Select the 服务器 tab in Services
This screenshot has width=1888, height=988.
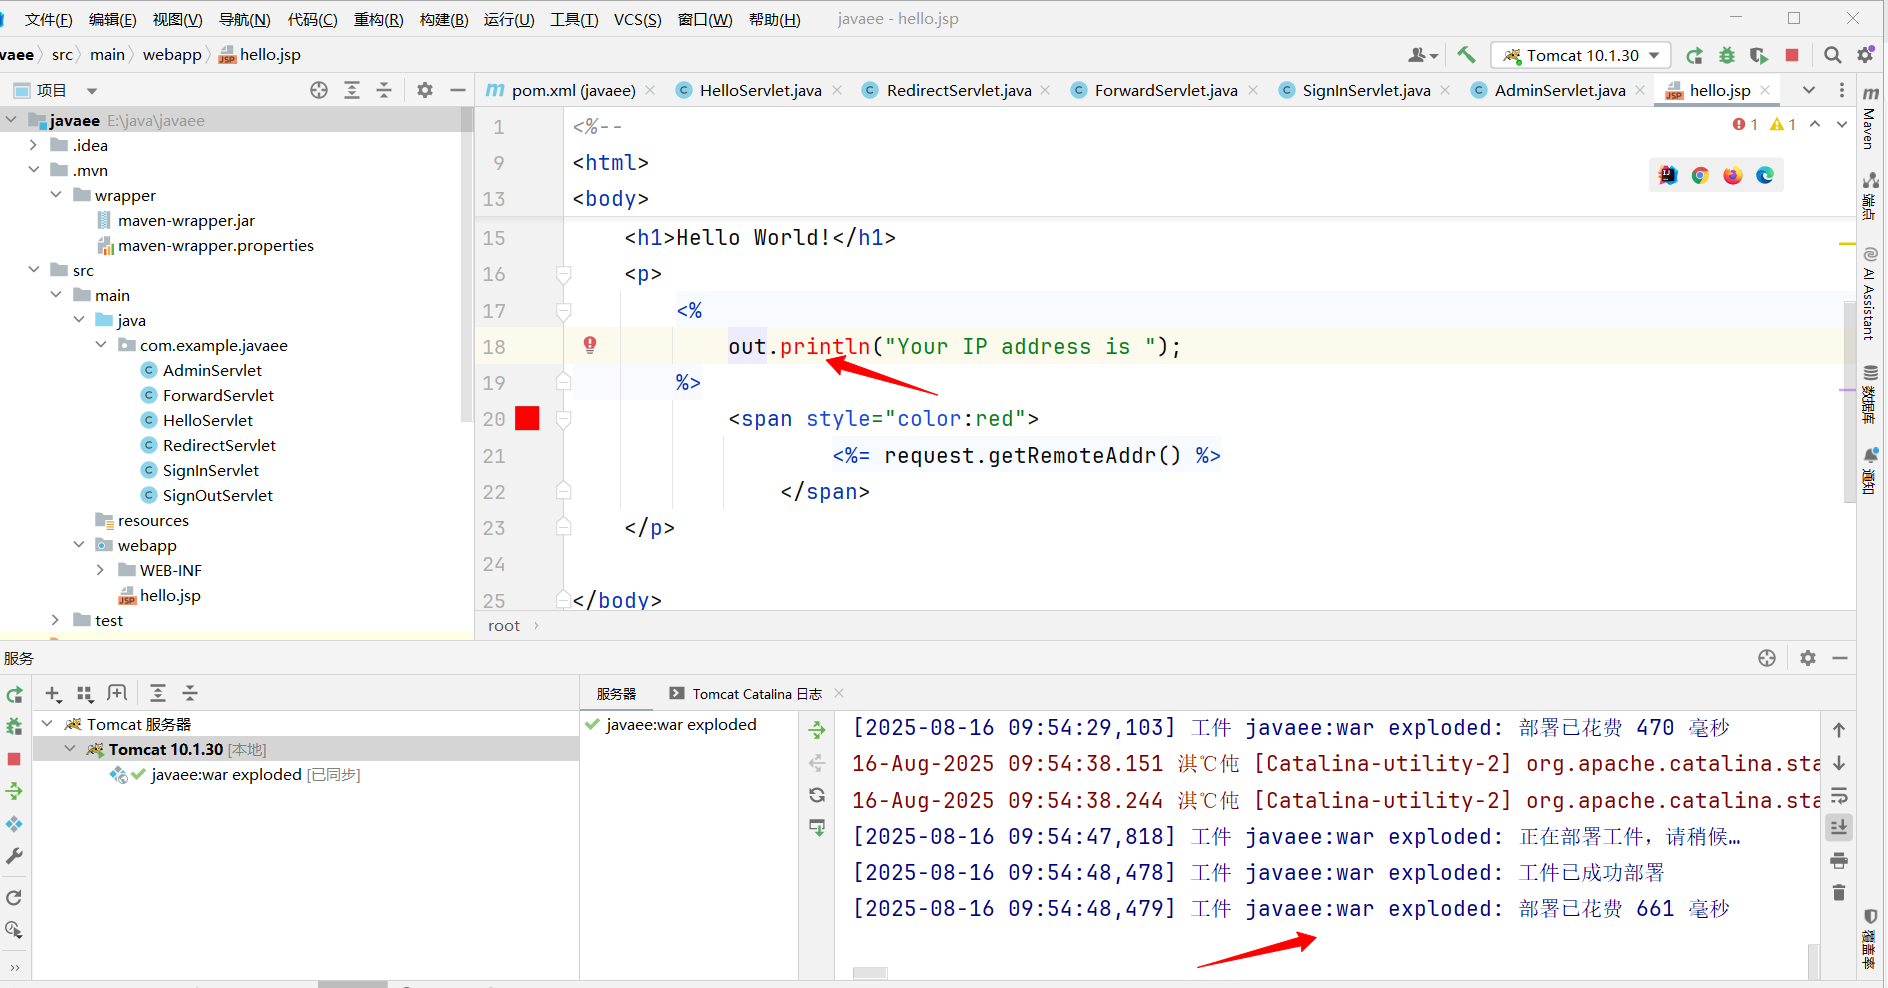(616, 694)
